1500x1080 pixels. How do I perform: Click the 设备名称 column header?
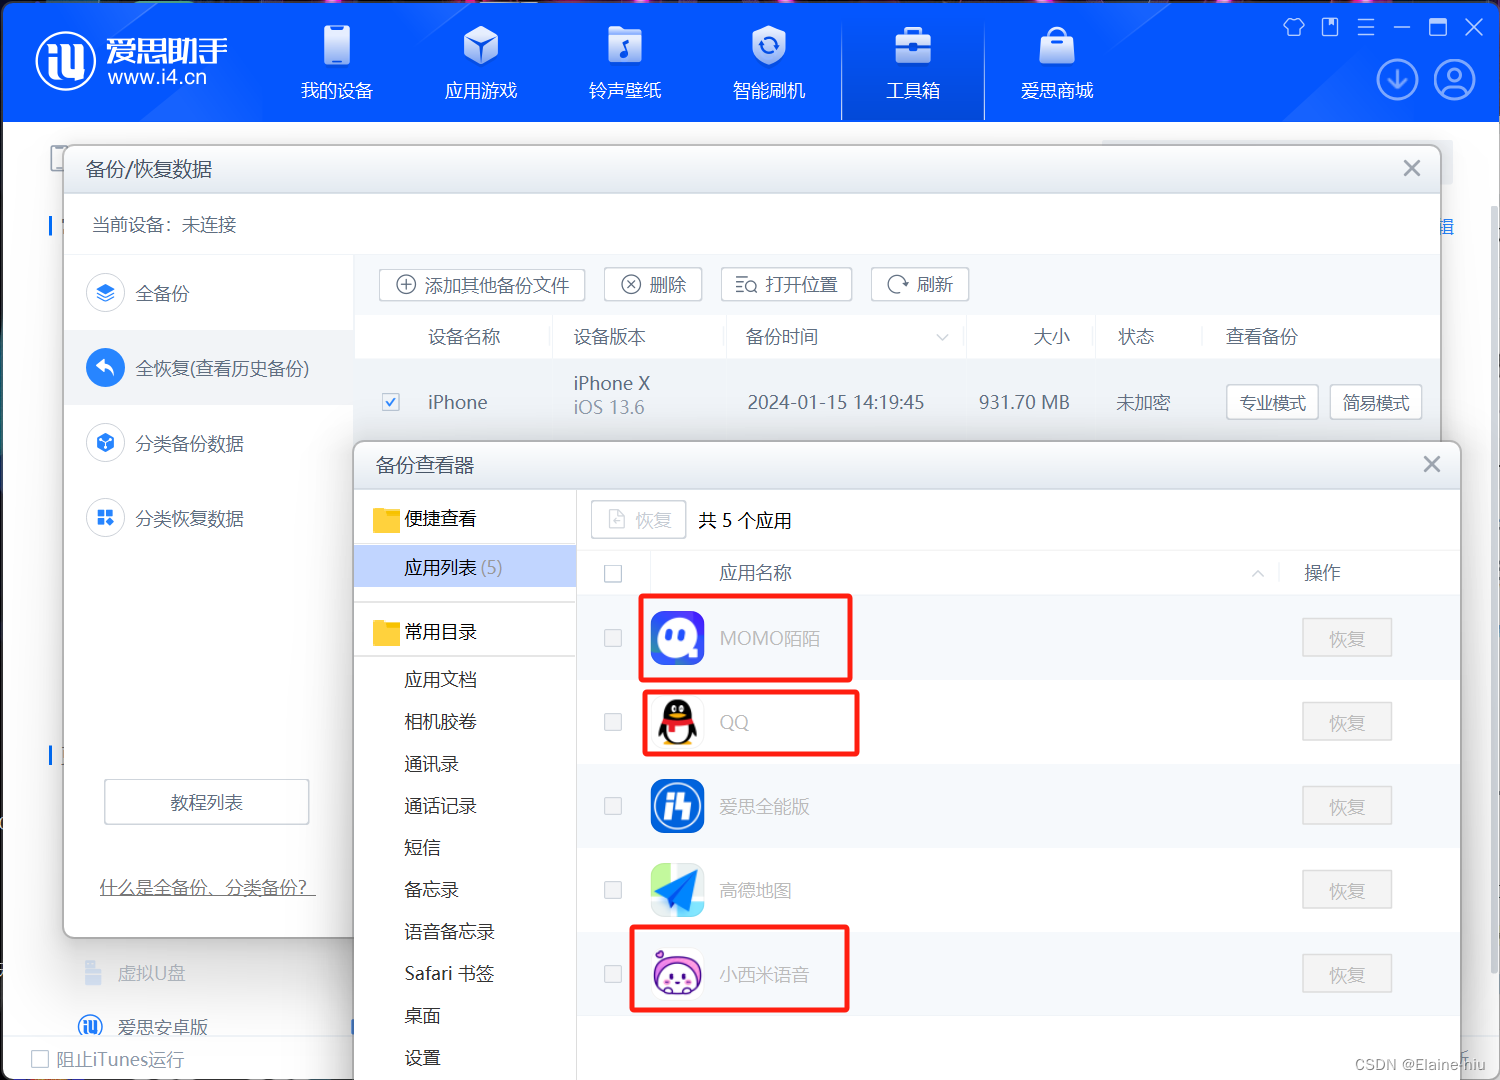464,337
